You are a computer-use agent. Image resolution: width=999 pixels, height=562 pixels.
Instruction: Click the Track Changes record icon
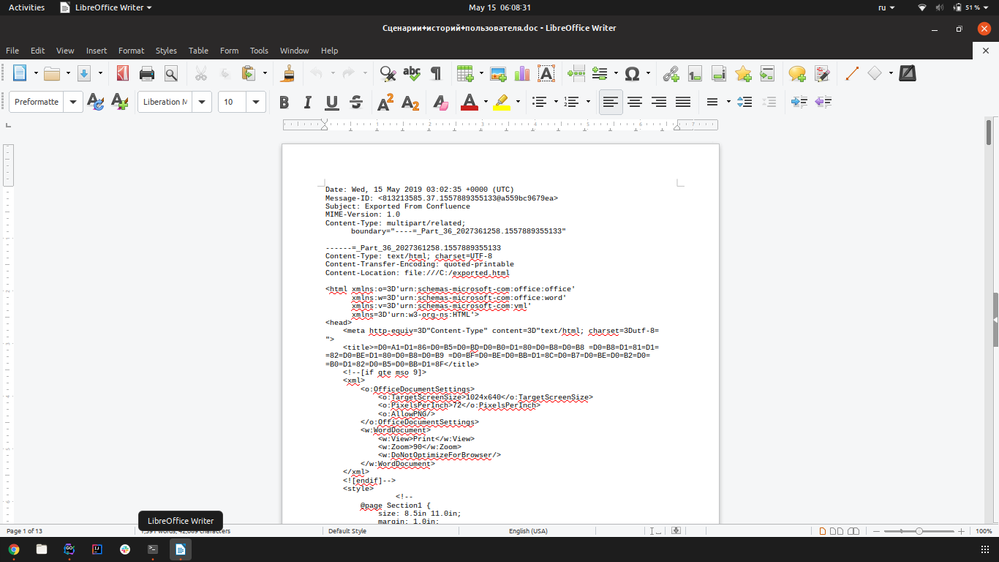click(822, 74)
